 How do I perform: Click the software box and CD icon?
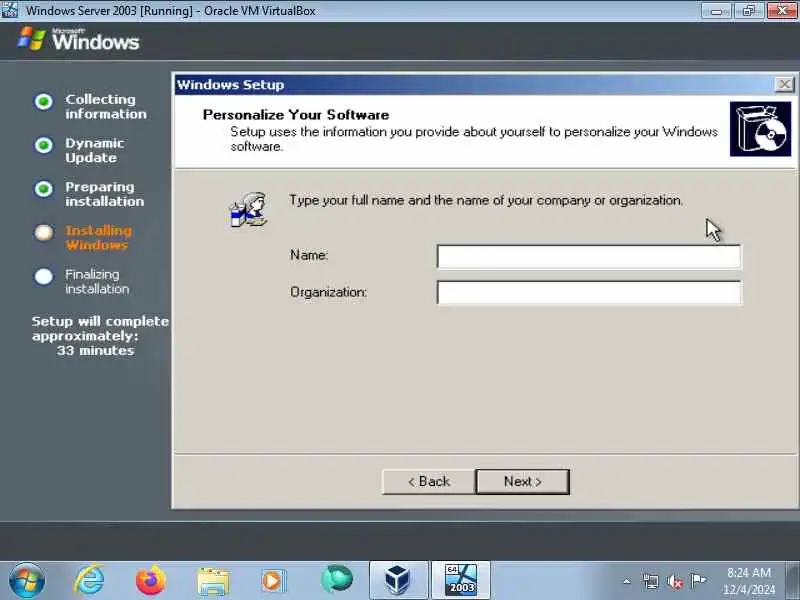coord(760,129)
